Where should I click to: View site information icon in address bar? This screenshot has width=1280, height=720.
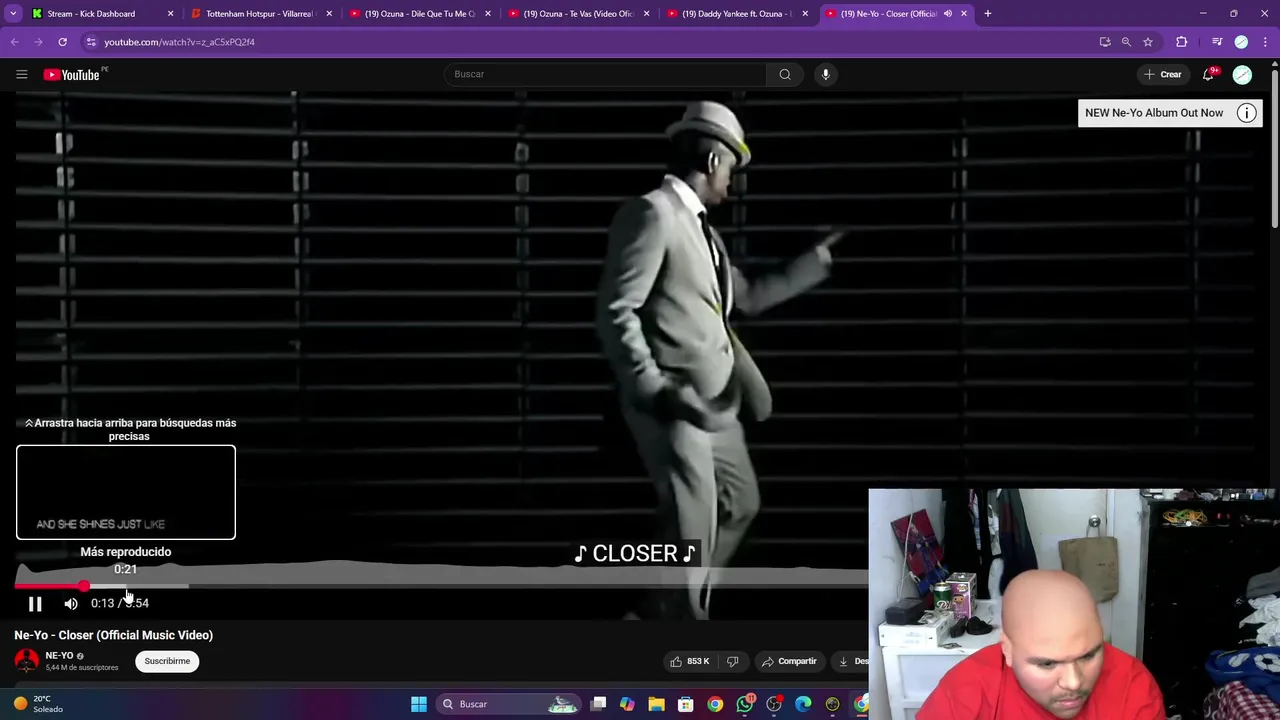coord(91,42)
